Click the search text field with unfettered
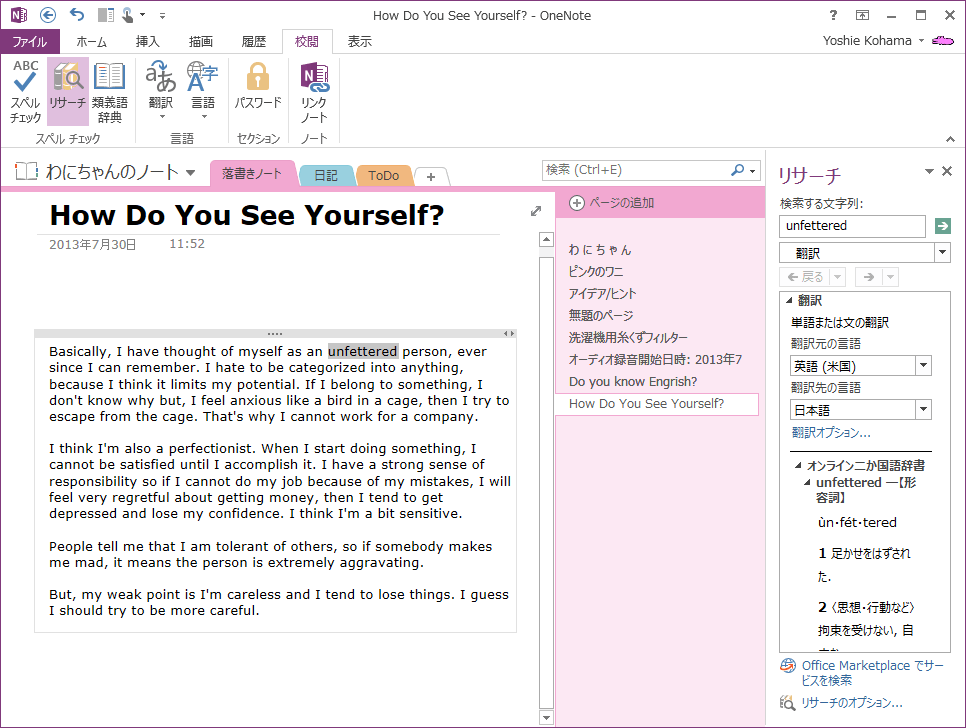Image resolution: width=966 pixels, height=728 pixels. [x=852, y=226]
